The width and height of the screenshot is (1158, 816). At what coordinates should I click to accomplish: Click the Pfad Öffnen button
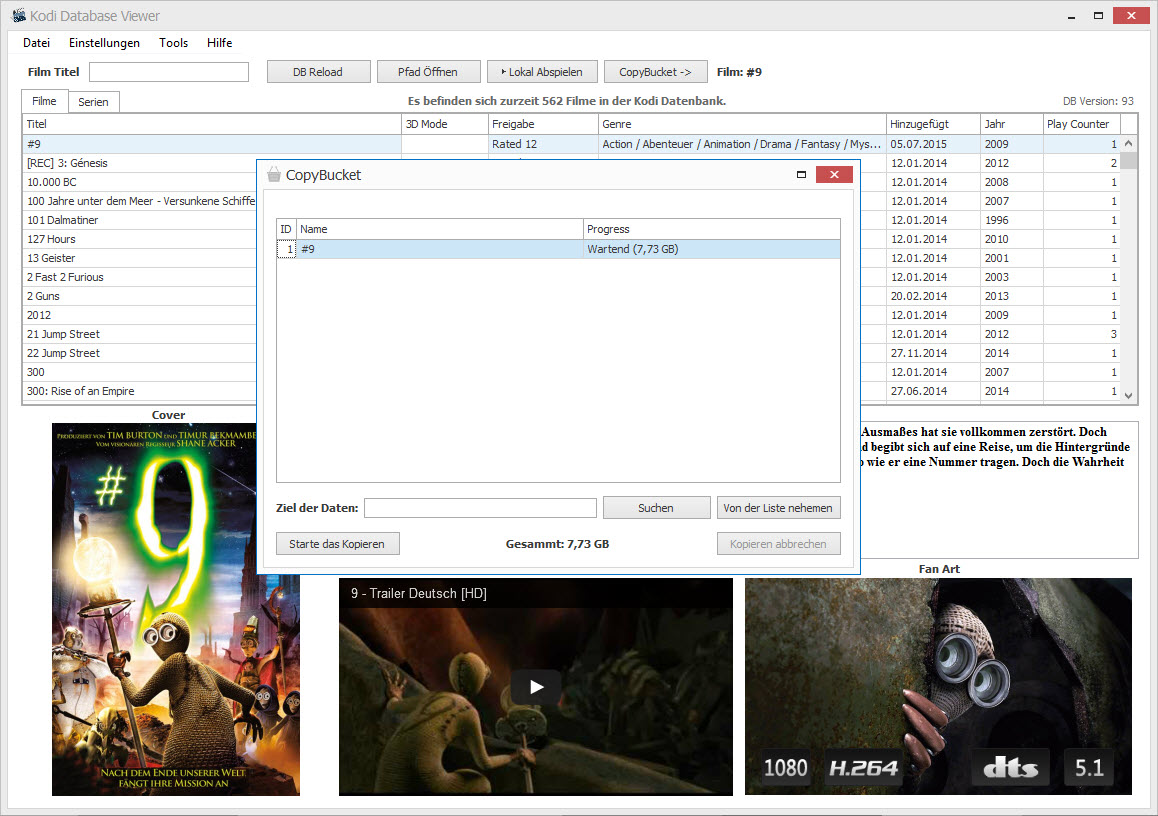(x=428, y=72)
